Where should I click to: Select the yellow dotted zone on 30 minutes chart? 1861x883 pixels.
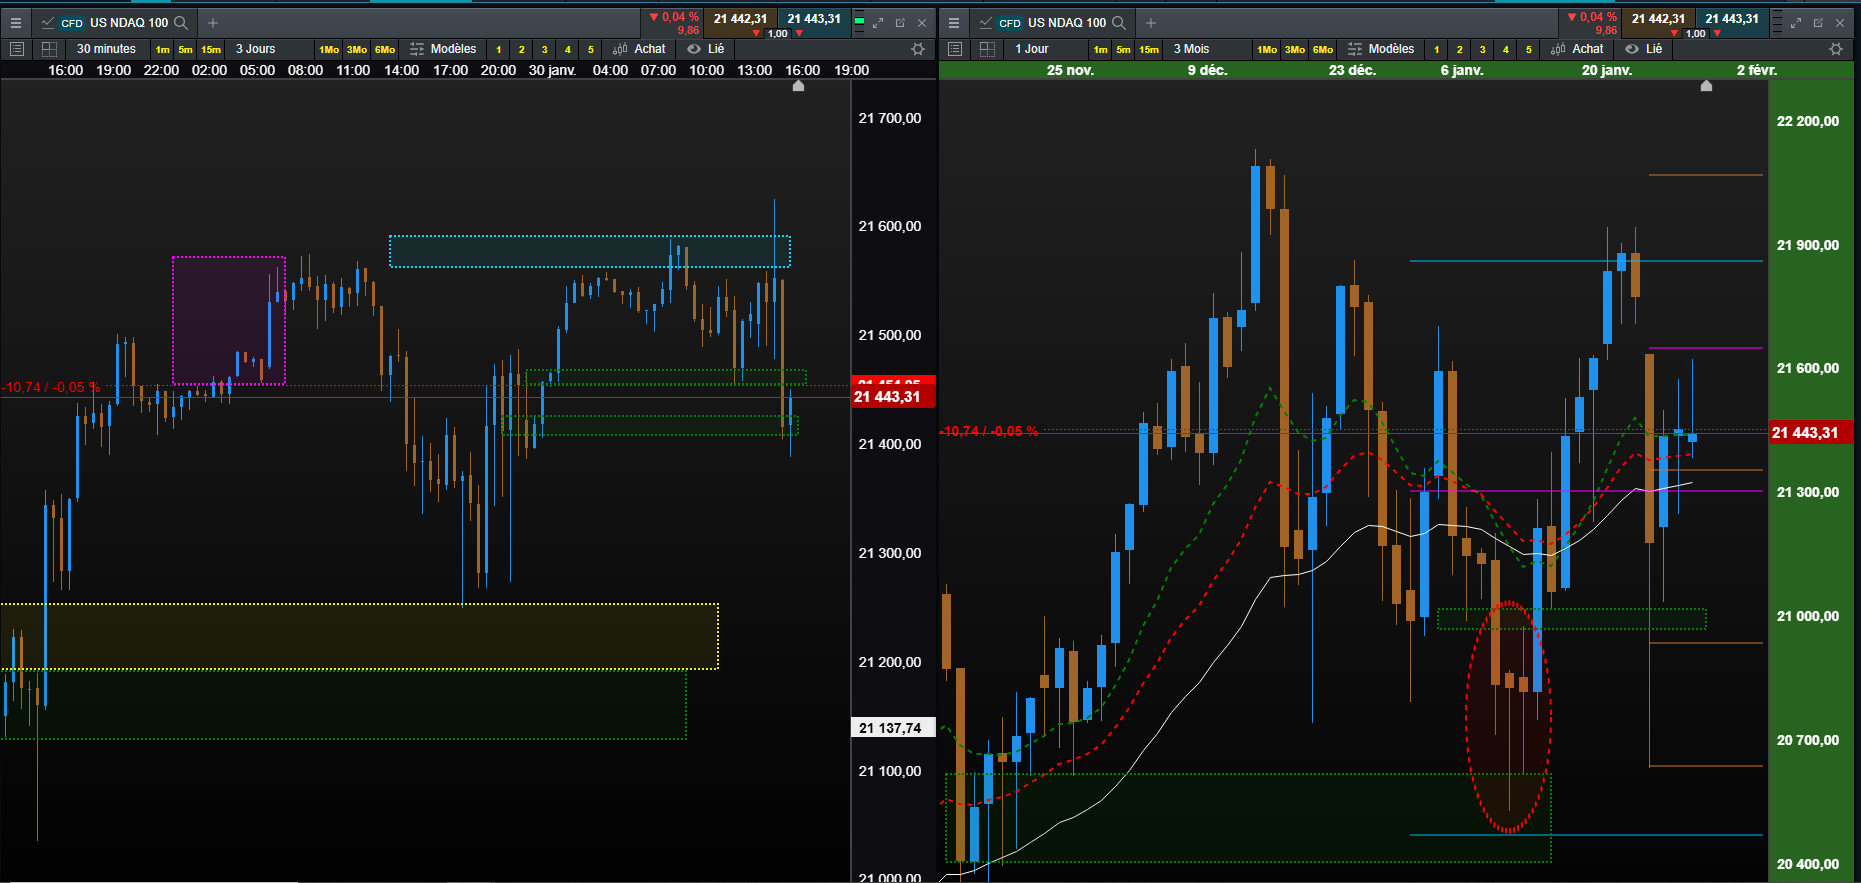pyautogui.click(x=359, y=636)
